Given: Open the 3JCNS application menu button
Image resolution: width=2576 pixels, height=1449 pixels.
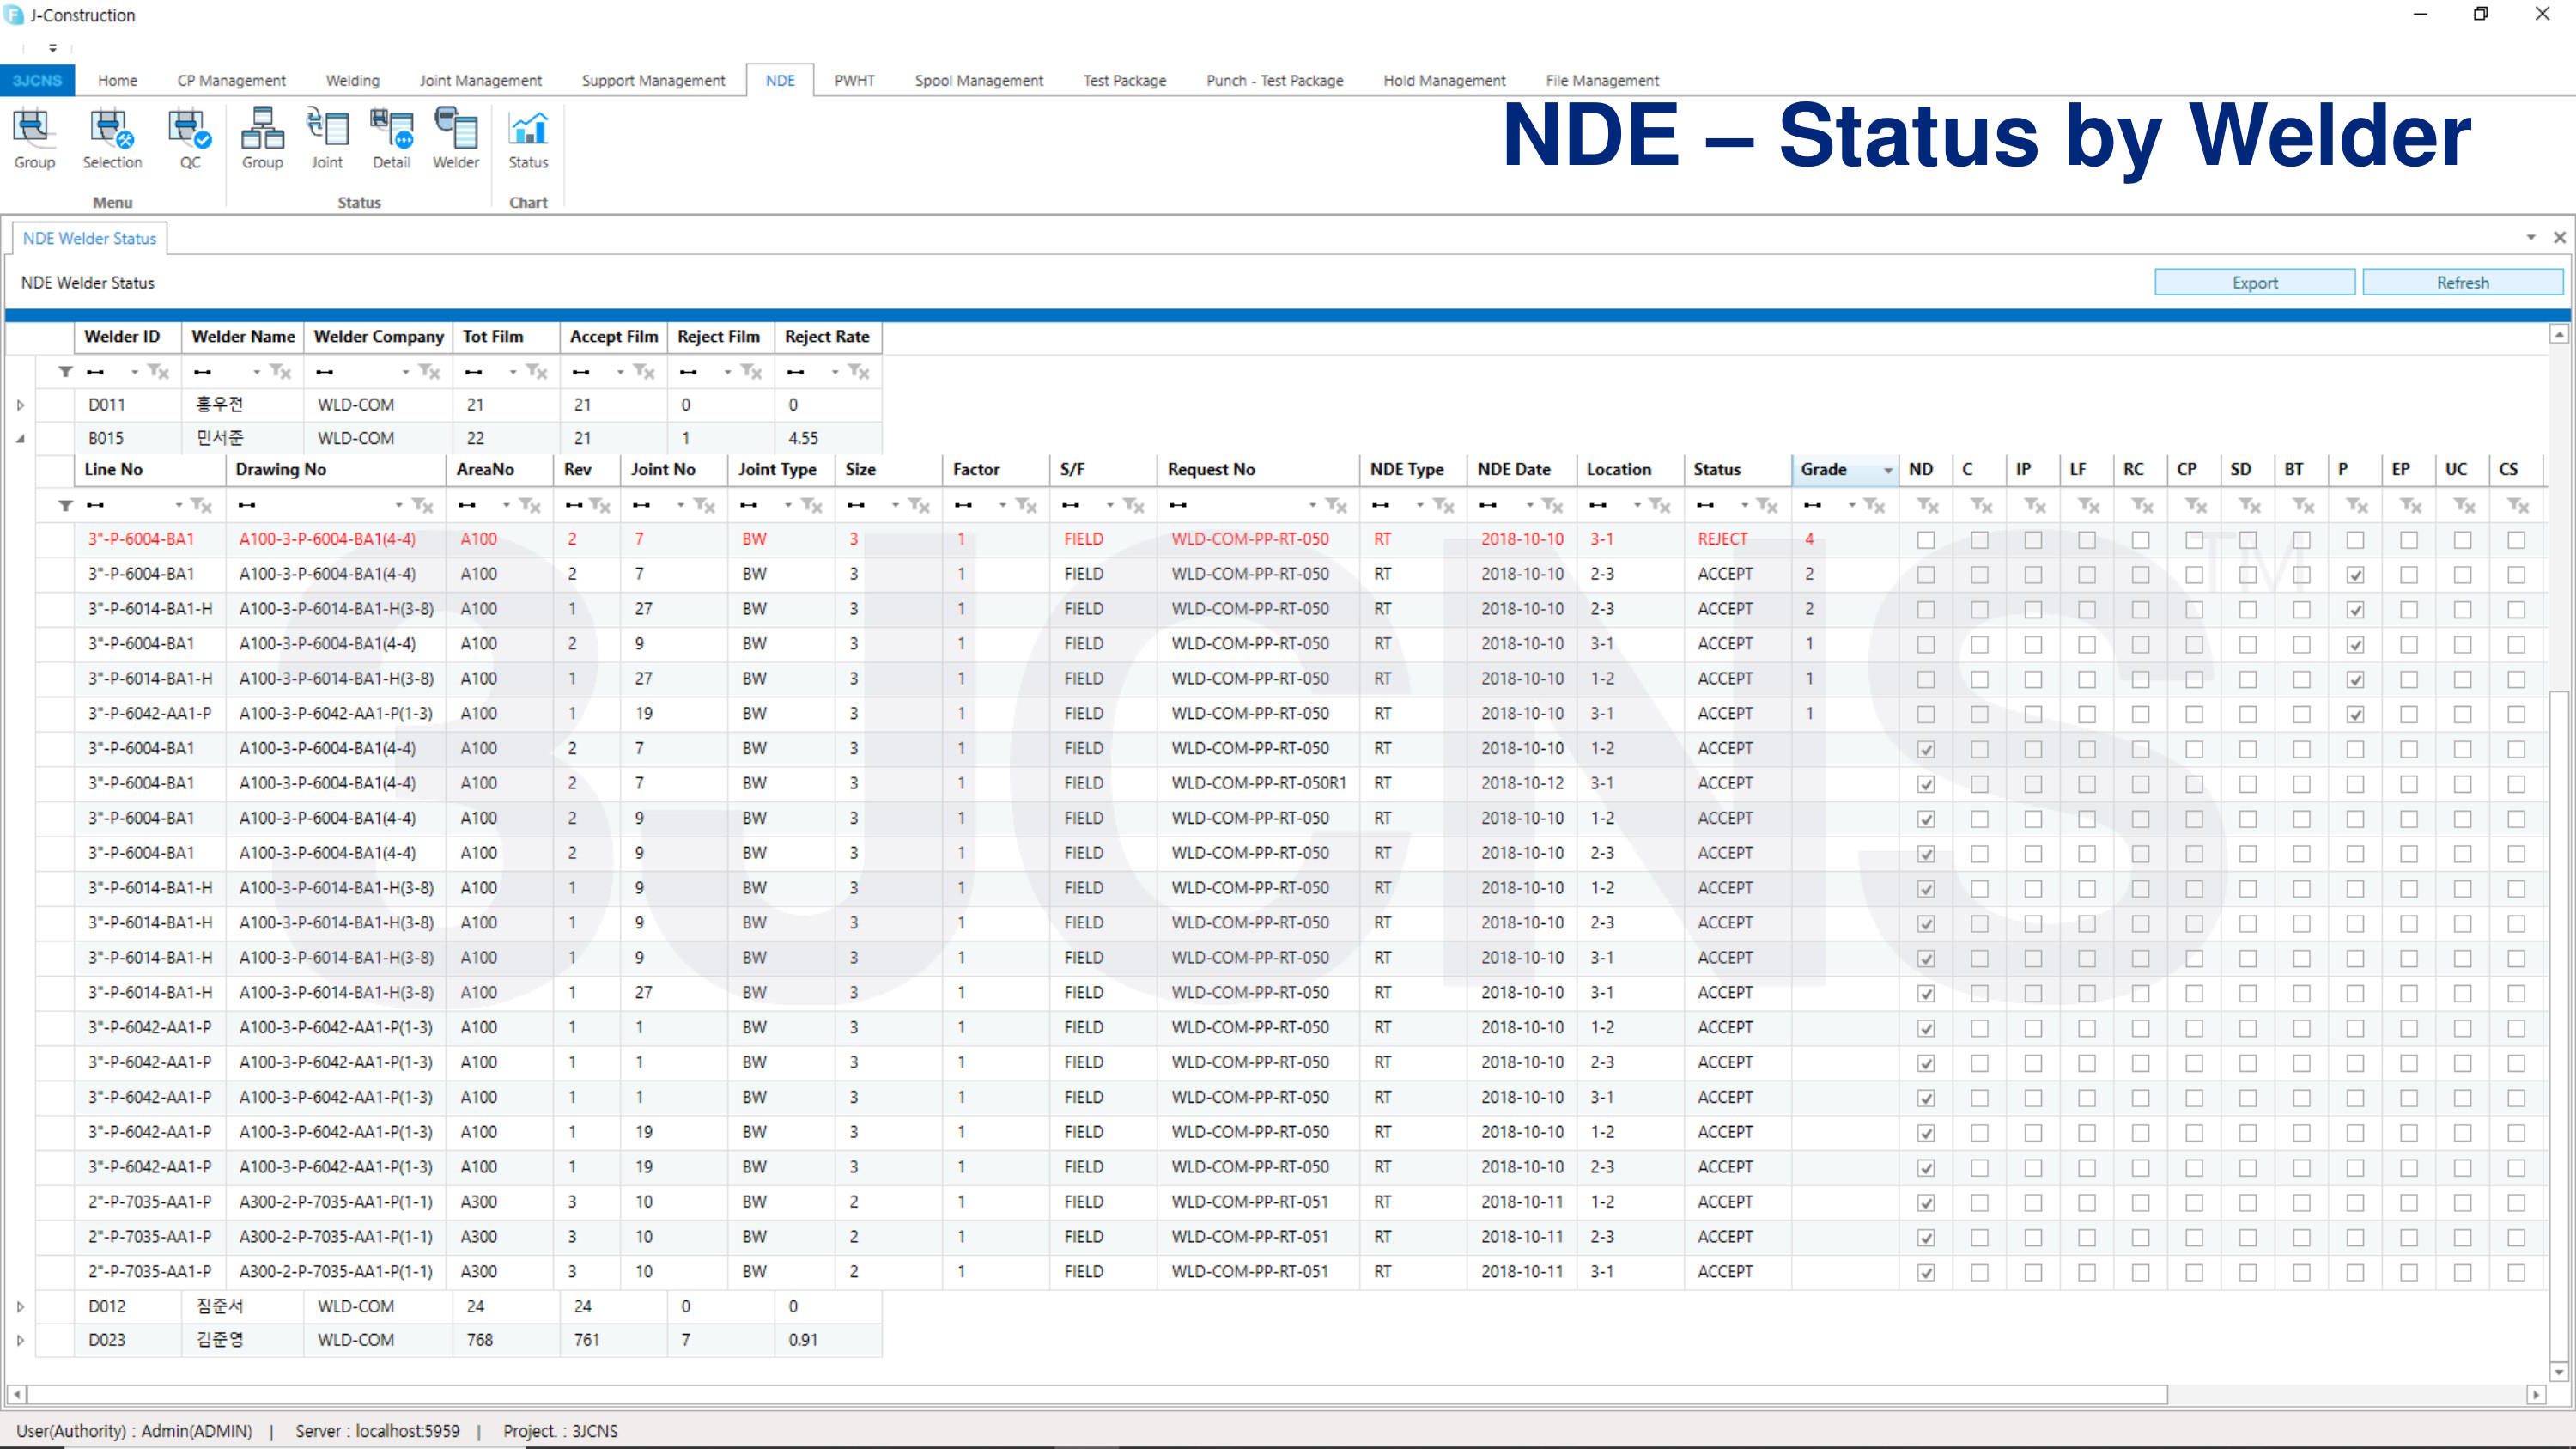Looking at the screenshot, I should tap(37, 80).
